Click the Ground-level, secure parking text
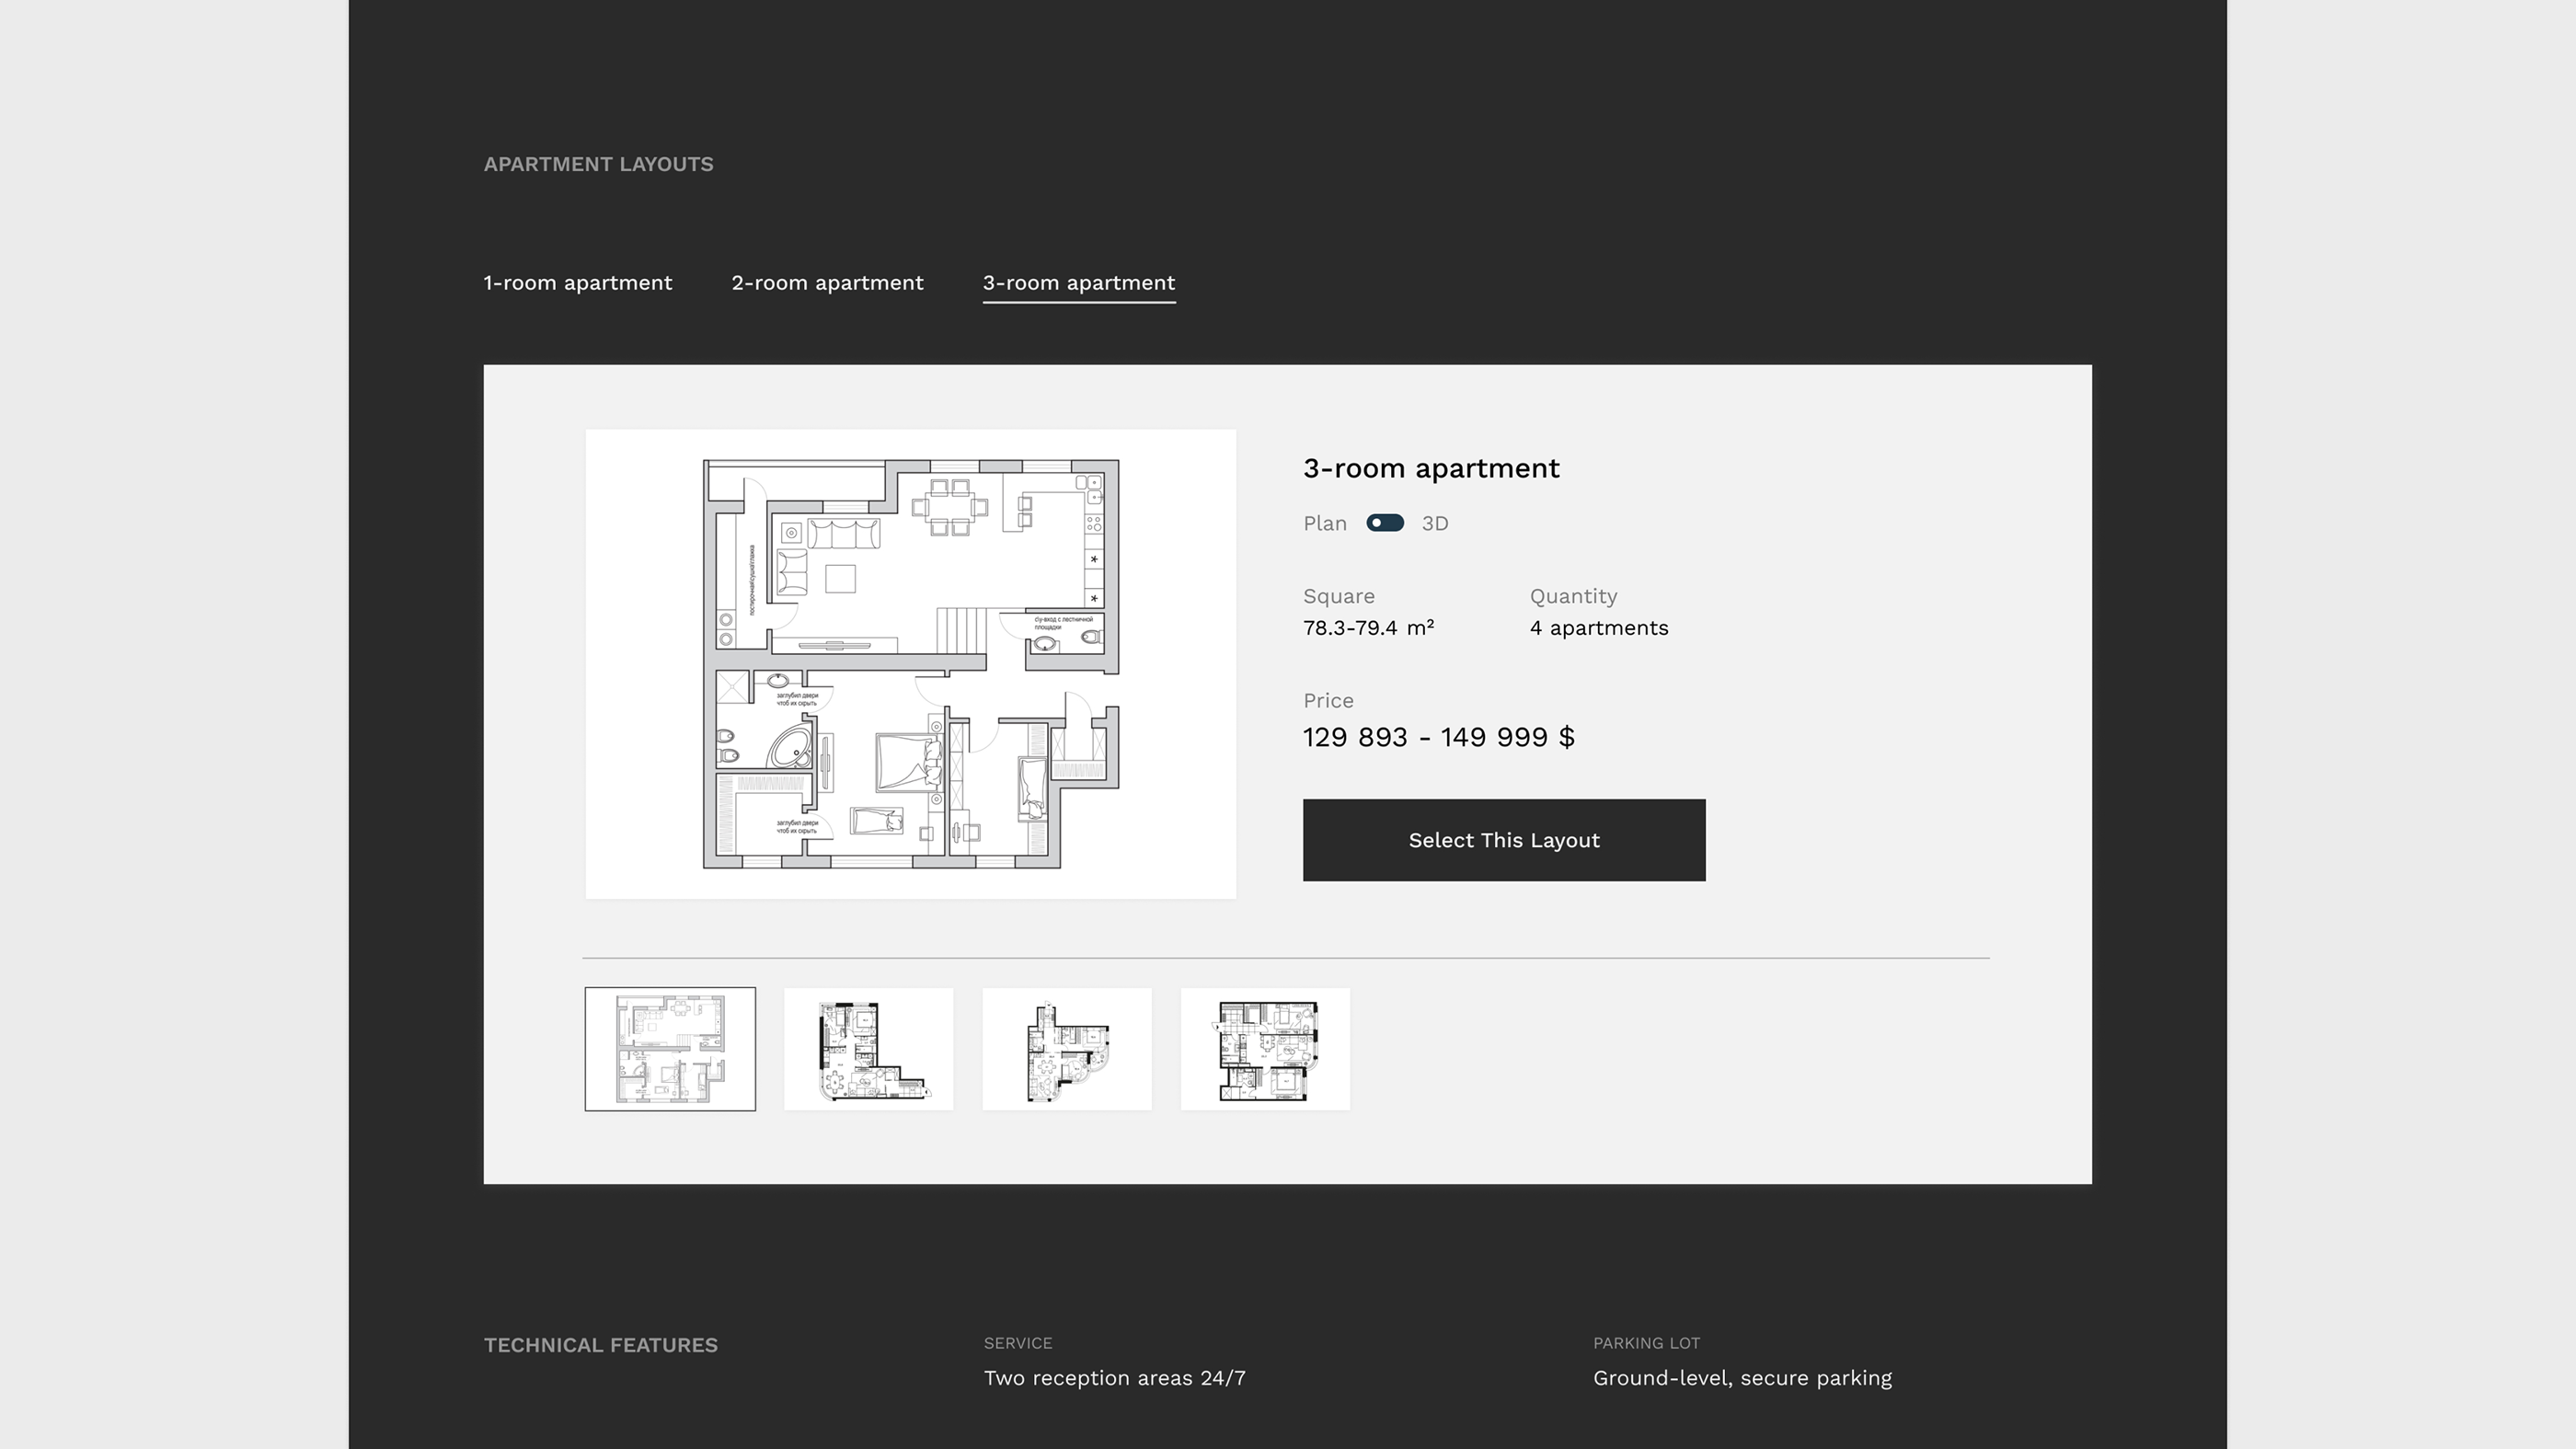 pos(1741,1378)
